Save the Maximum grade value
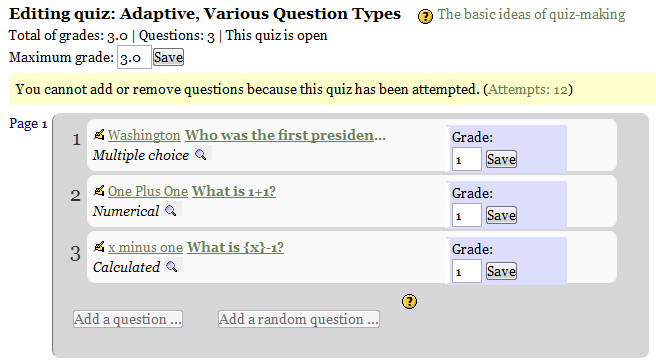Screen dimensions: 656x363 tap(168, 57)
